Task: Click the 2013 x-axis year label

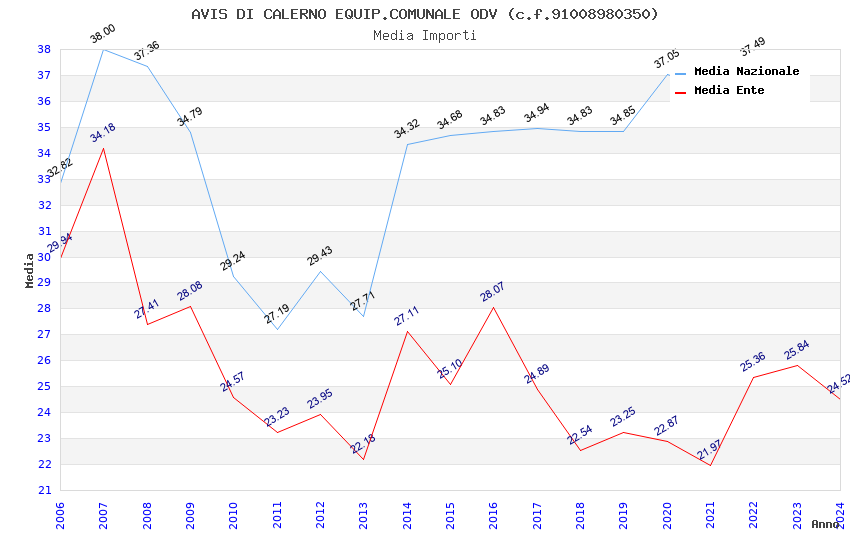Action: [x=363, y=515]
